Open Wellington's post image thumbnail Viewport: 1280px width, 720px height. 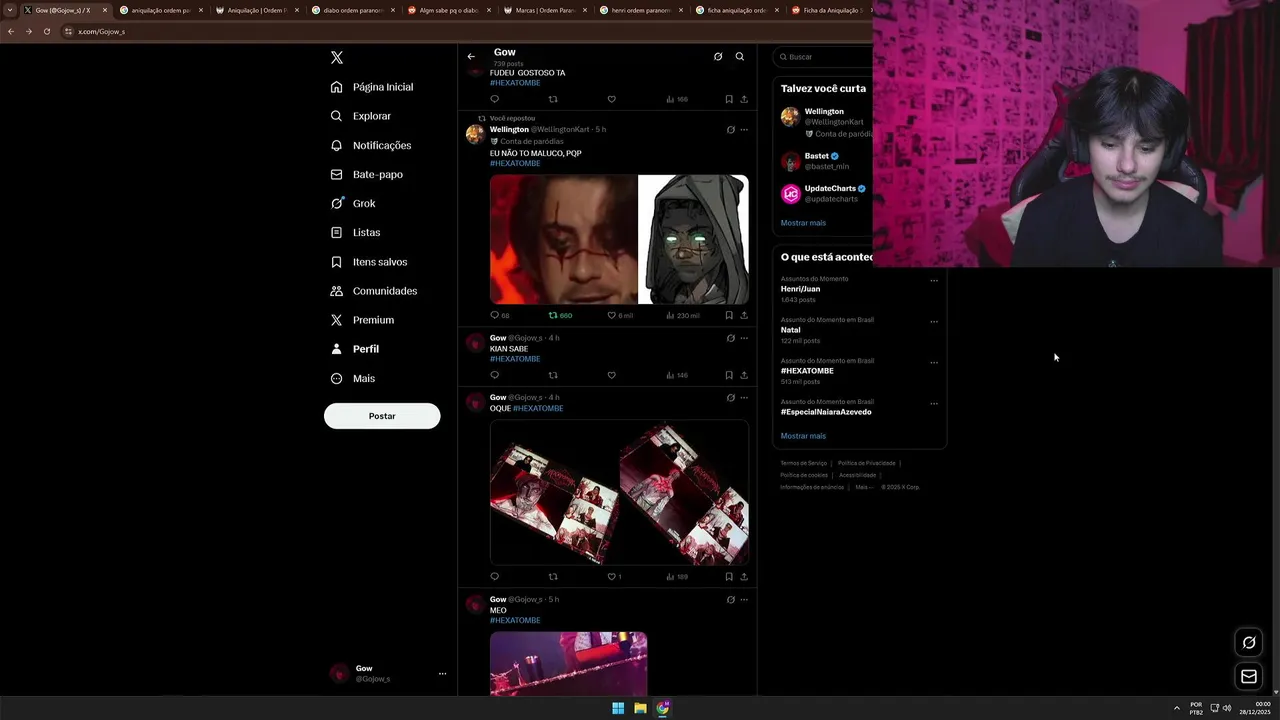(619, 239)
